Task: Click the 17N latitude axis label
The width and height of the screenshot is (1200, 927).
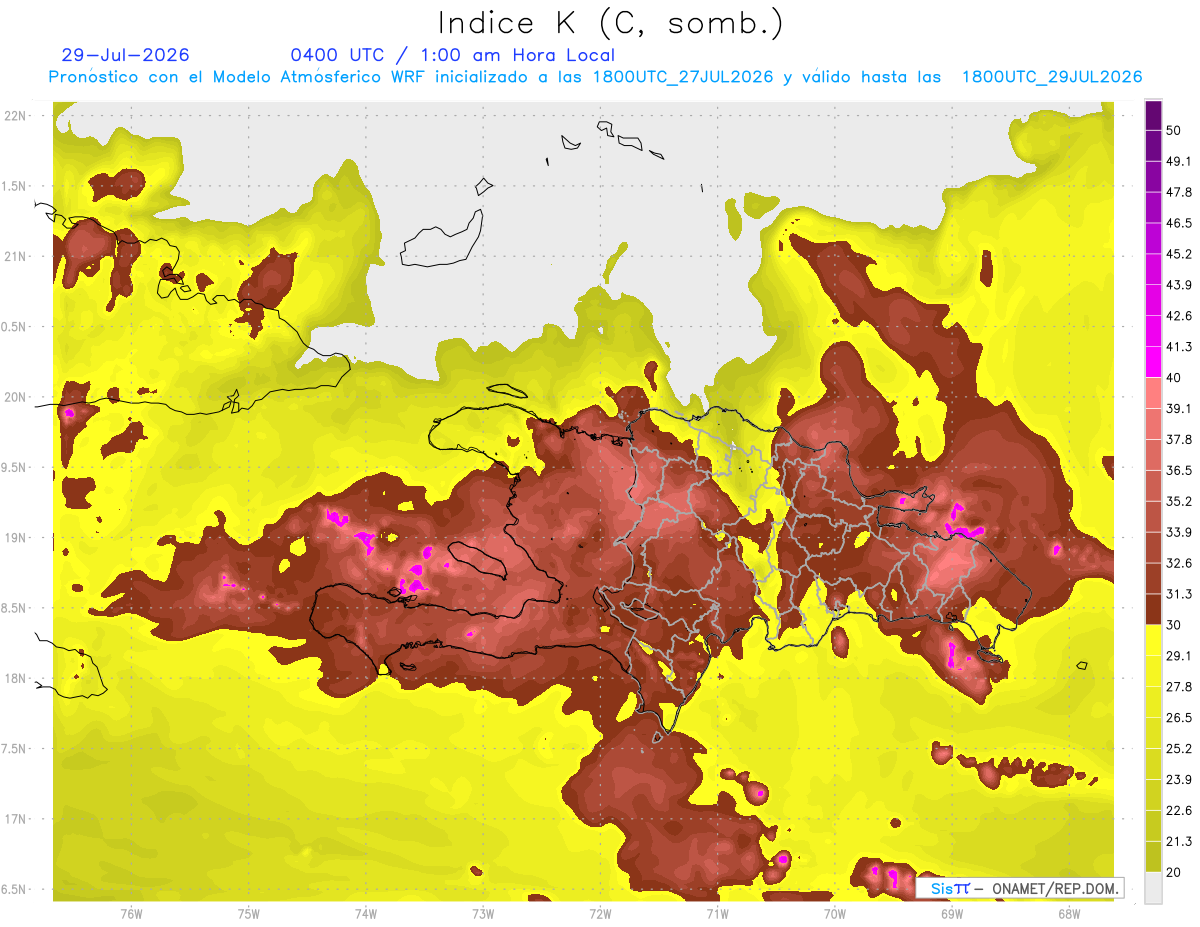Action: click(16, 819)
